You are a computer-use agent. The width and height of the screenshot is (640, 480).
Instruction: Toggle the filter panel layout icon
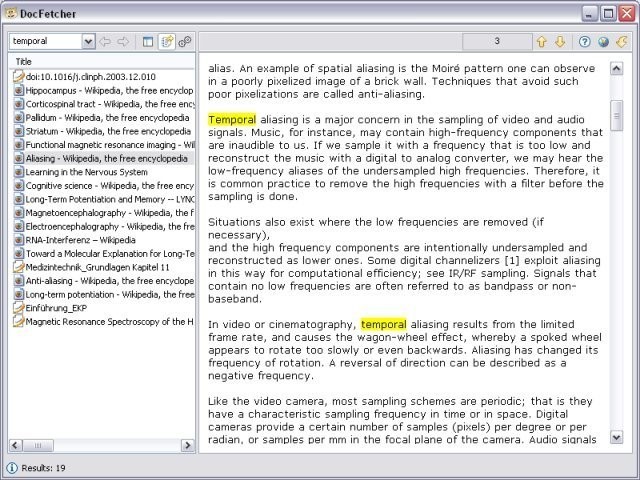[x=148, y=42]
